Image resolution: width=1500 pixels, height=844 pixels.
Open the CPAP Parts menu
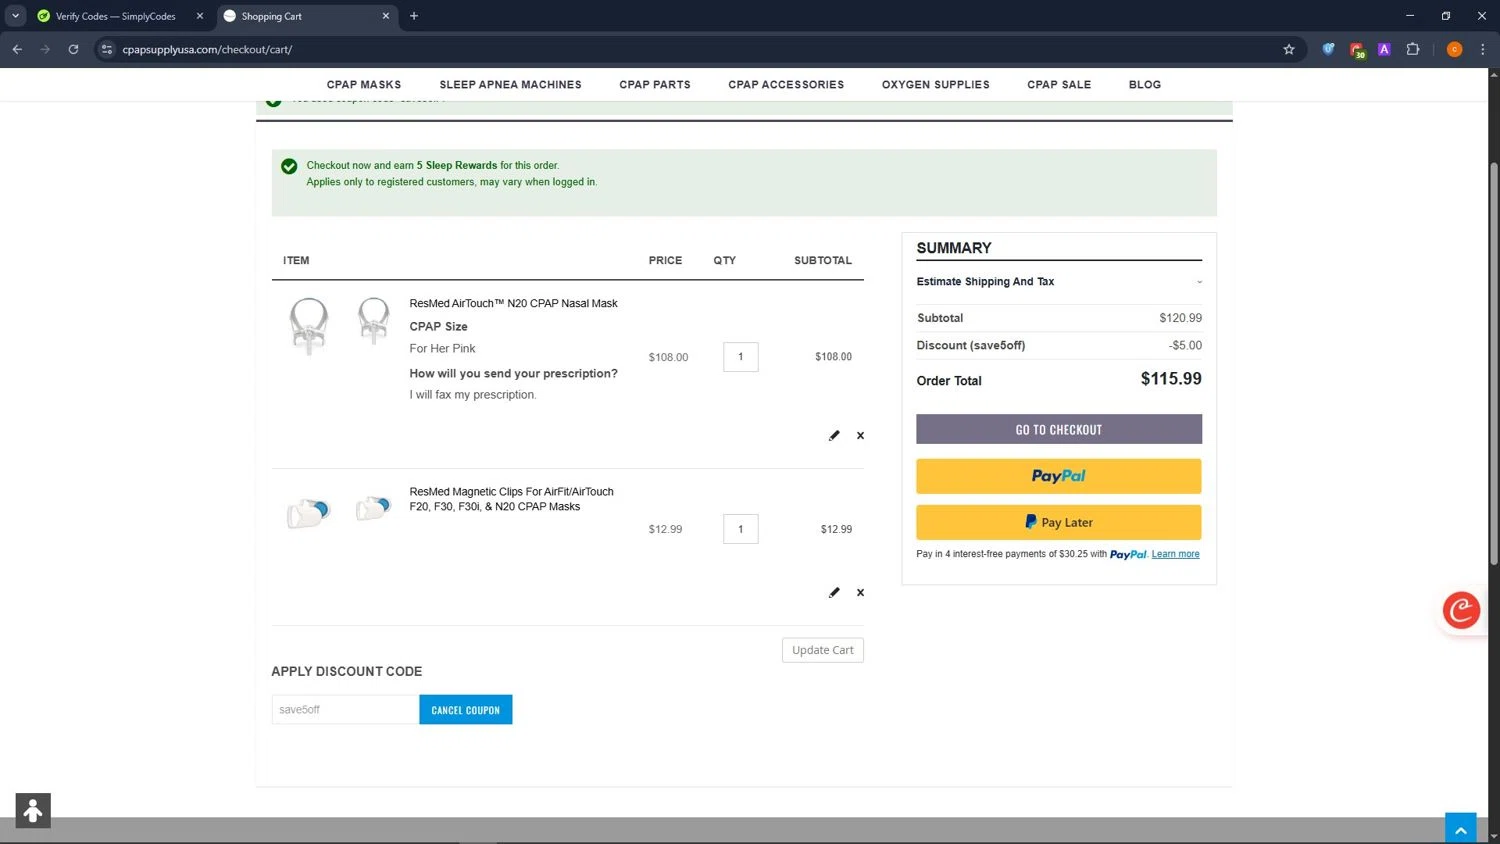(655, 85)
